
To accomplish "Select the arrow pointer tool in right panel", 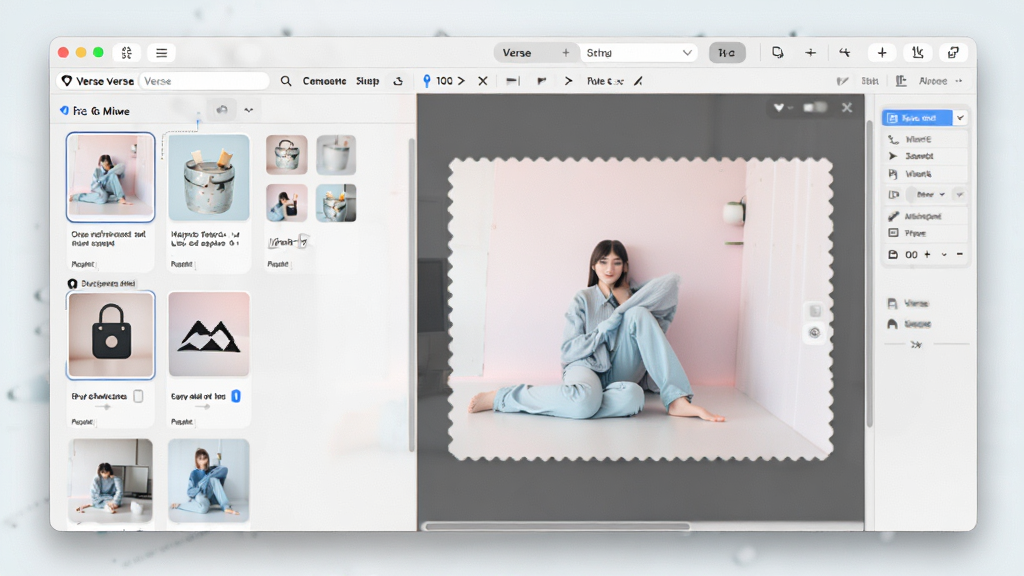I will (893, 156).
